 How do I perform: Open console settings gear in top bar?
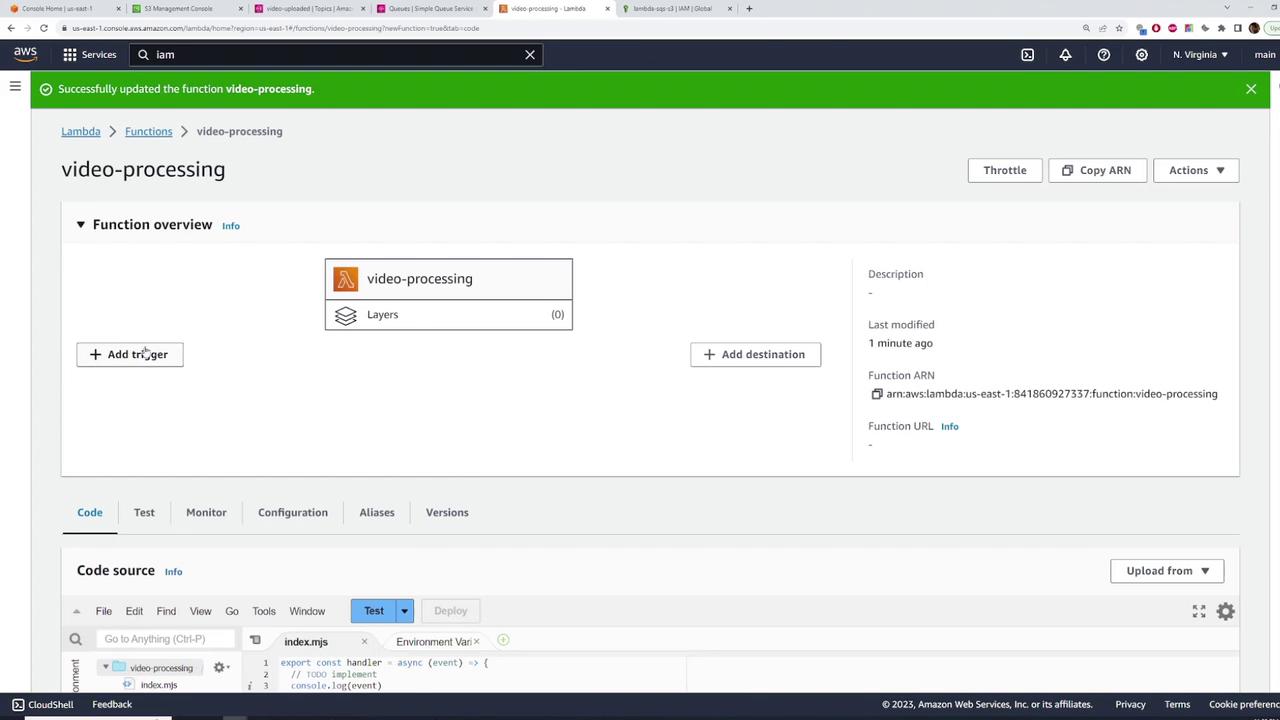(1141, 54)
